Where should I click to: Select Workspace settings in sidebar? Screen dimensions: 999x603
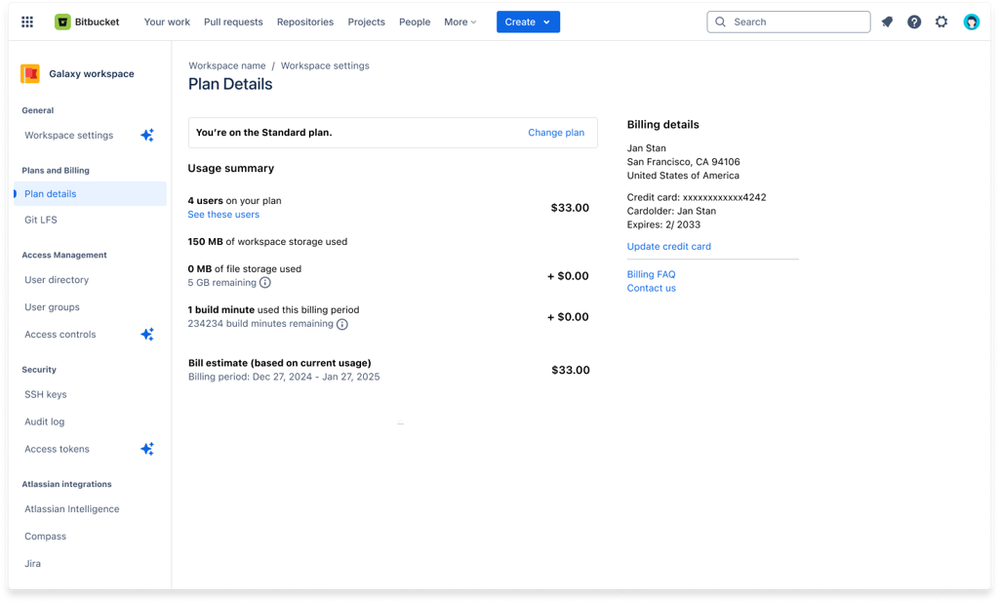(x=69, y=135)
